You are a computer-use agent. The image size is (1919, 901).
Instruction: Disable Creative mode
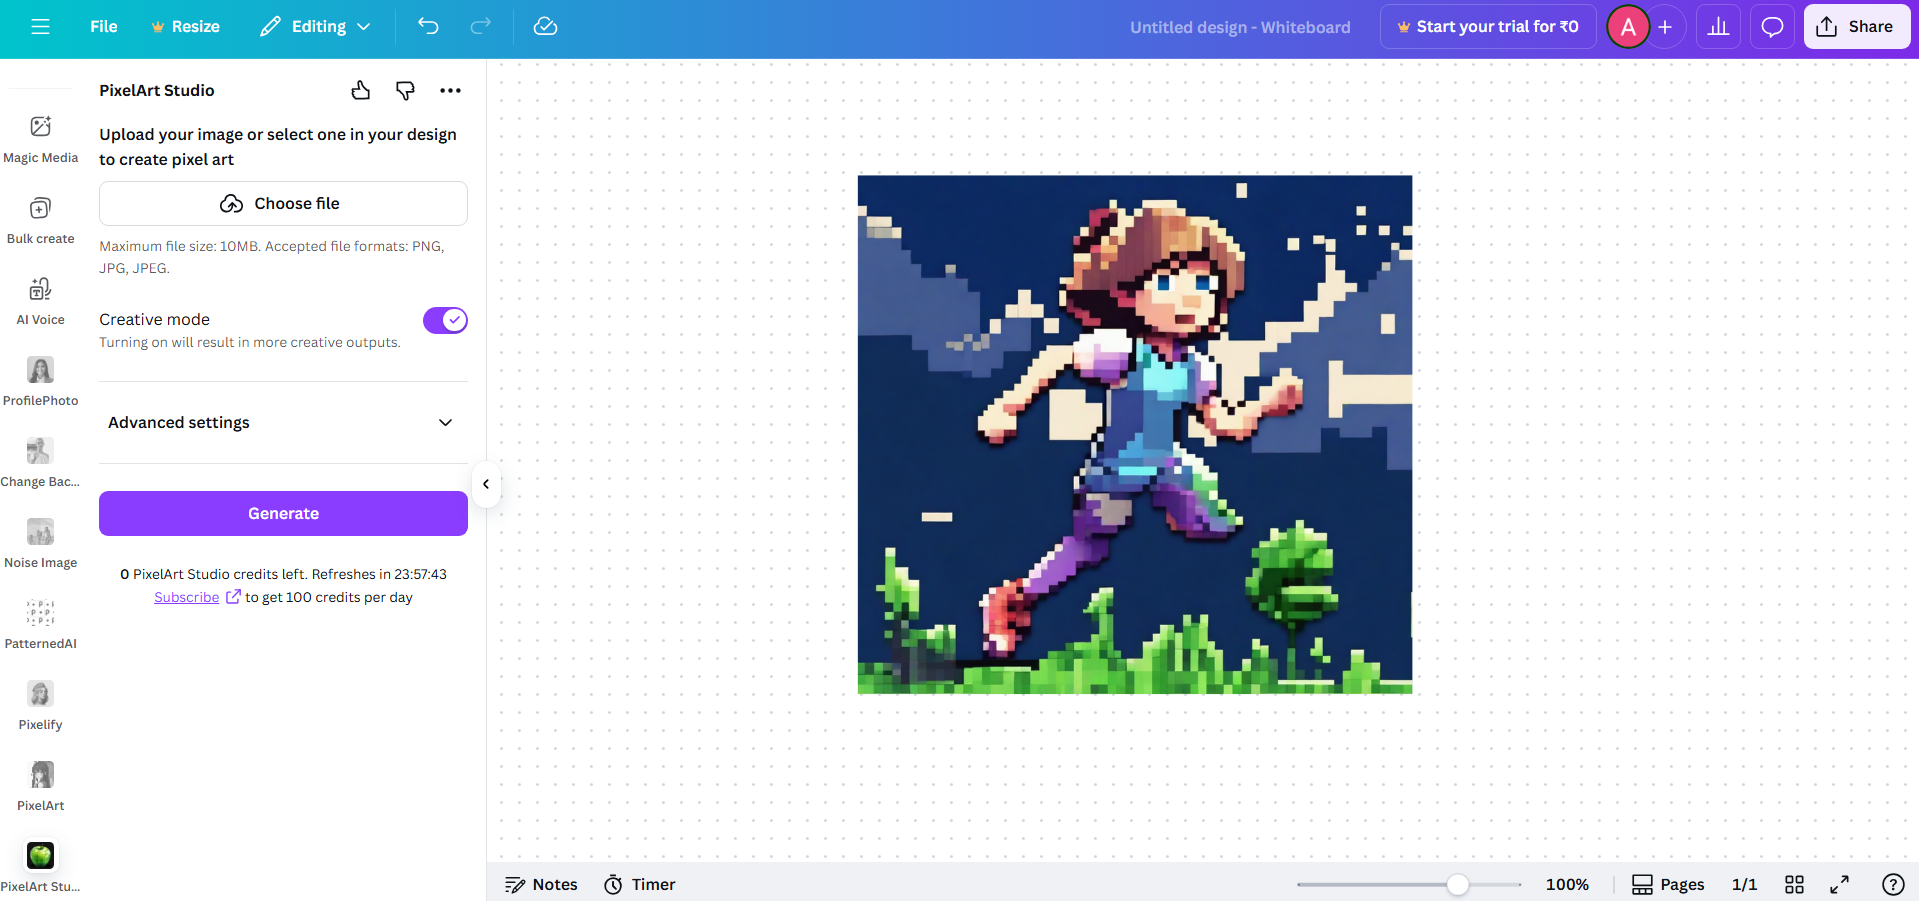[445, 320]
